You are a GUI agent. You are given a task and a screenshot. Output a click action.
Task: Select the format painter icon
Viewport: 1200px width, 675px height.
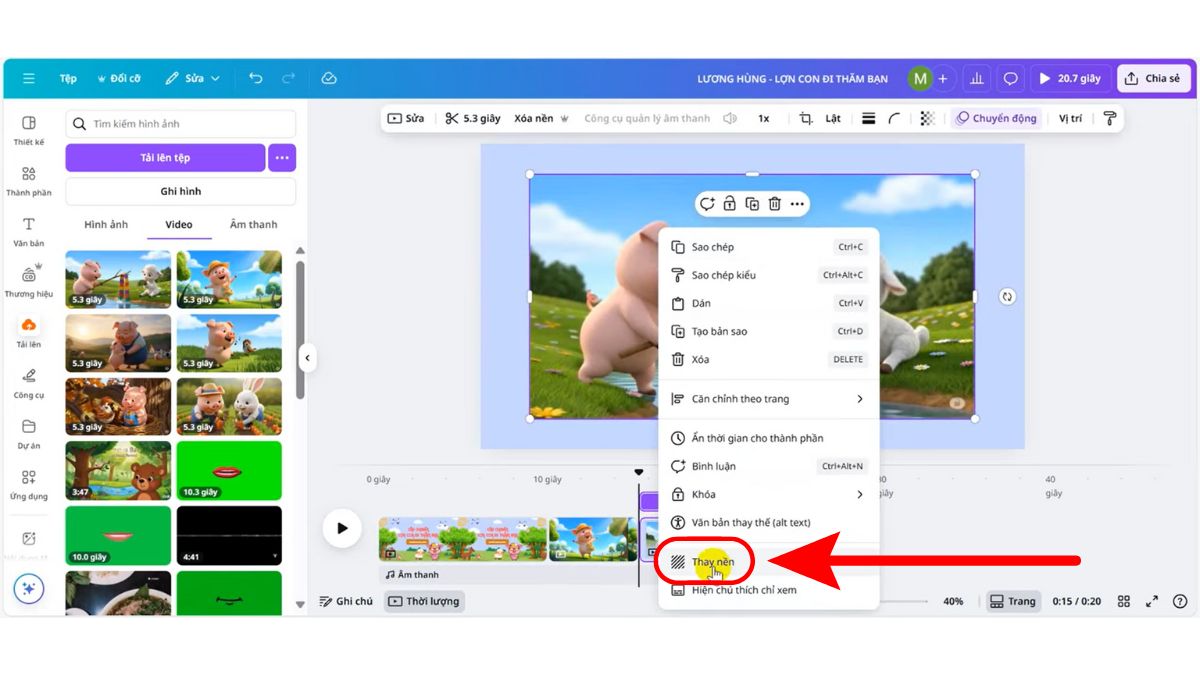tap(1109, 118)
